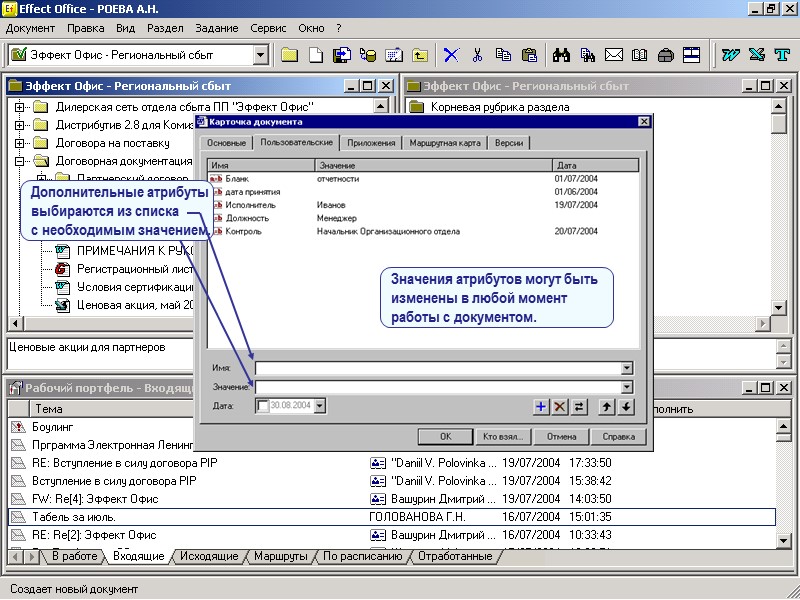This screenshot has width=800, height=600.
Task: Switch to the Основные tab
Action: (x=227, y=143)
